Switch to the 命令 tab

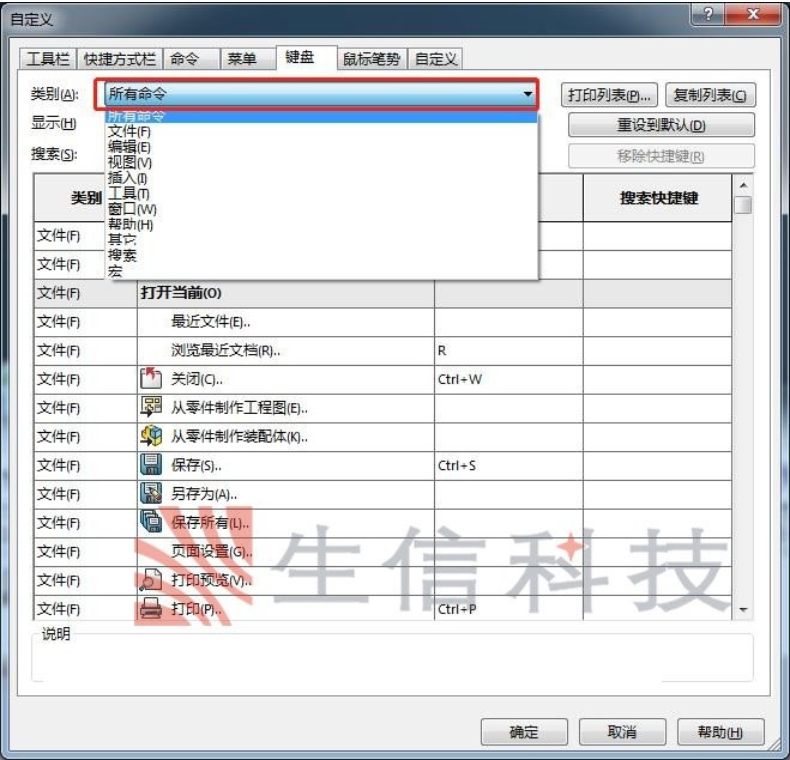tap(191, 59)
